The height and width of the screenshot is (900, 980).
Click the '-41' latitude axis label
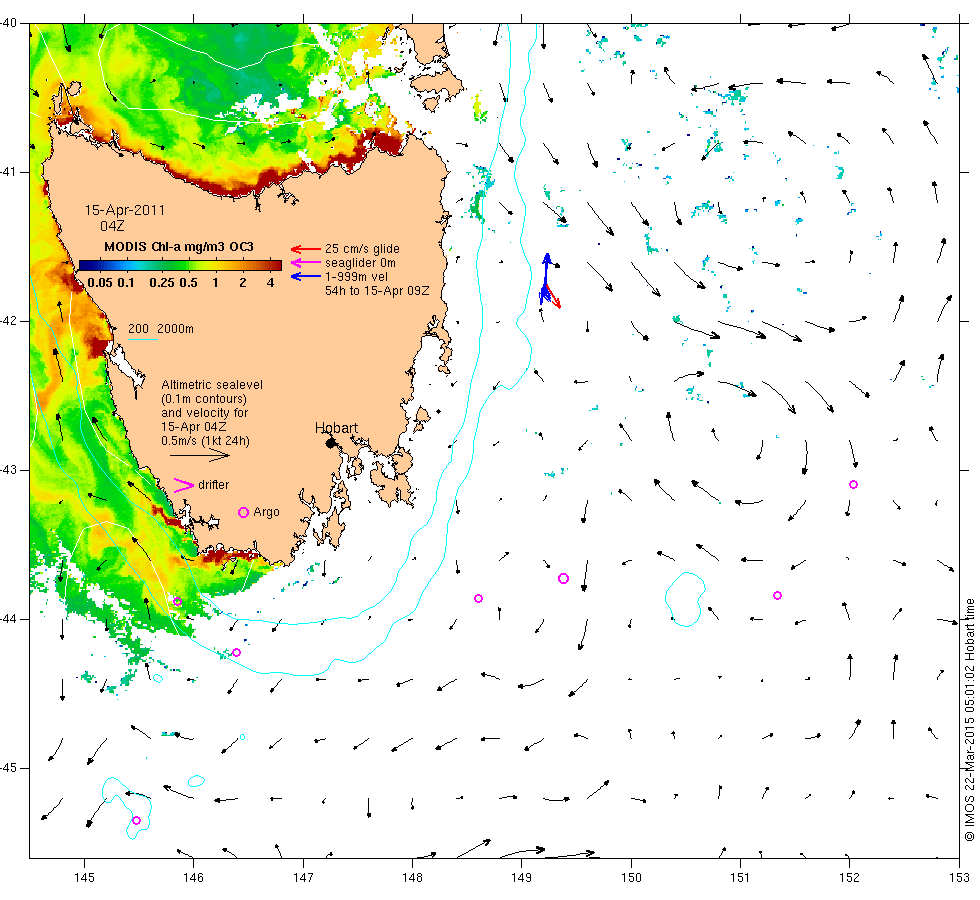click(x=9, y=172)
